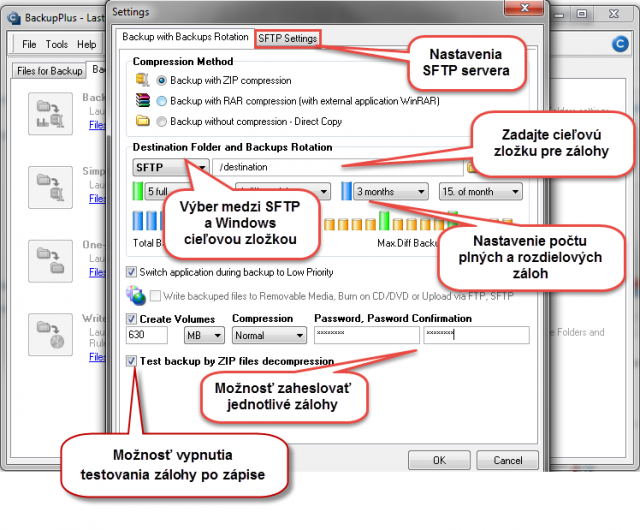Select Backup with ZIP compression radio button

tap(162, 80)
